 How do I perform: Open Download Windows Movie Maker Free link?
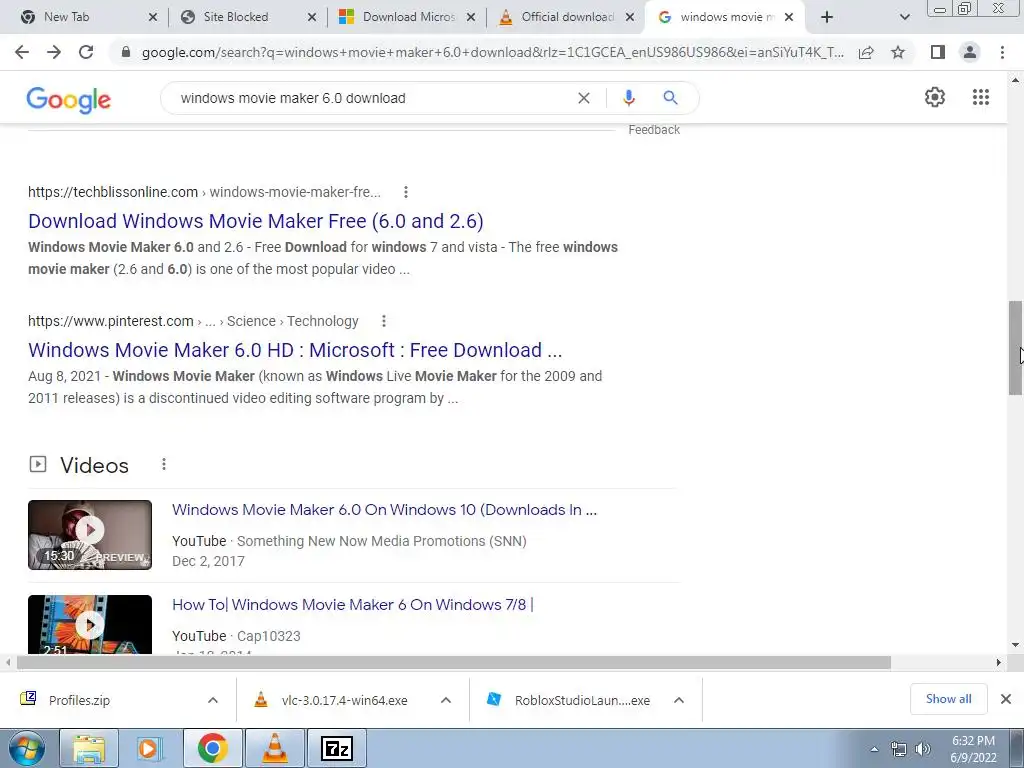click(x=255, y=221)
